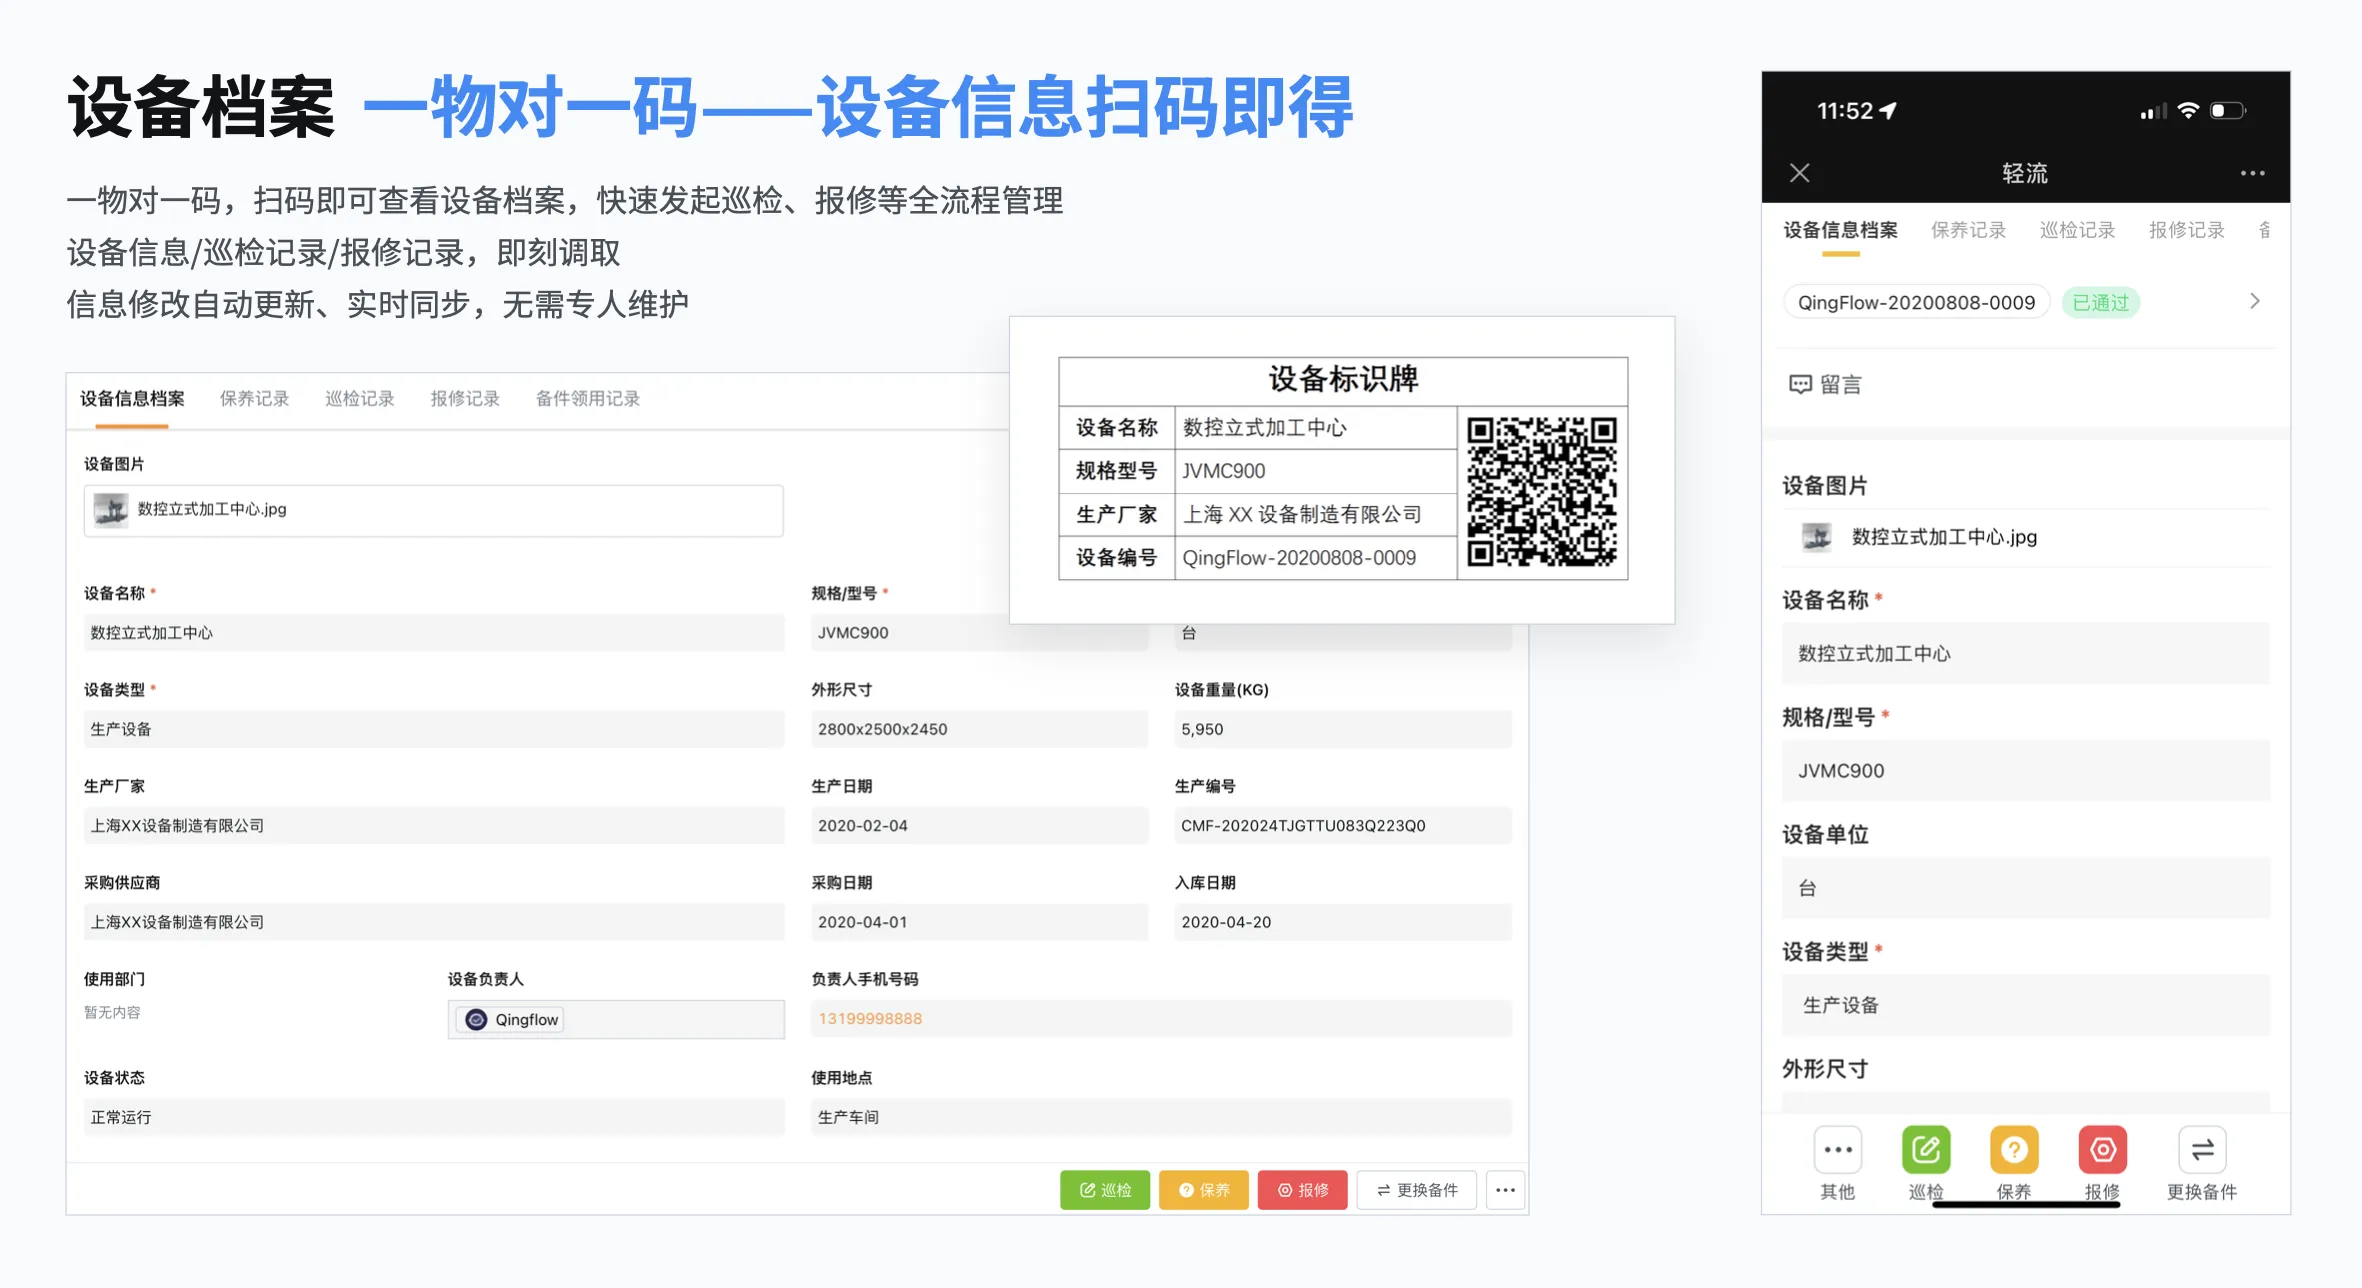This screenshot has height=1288, width=2362.
Task: Expand QingFlow-20200808-0009 record with chevron
Action: (x=2254, y=301)
